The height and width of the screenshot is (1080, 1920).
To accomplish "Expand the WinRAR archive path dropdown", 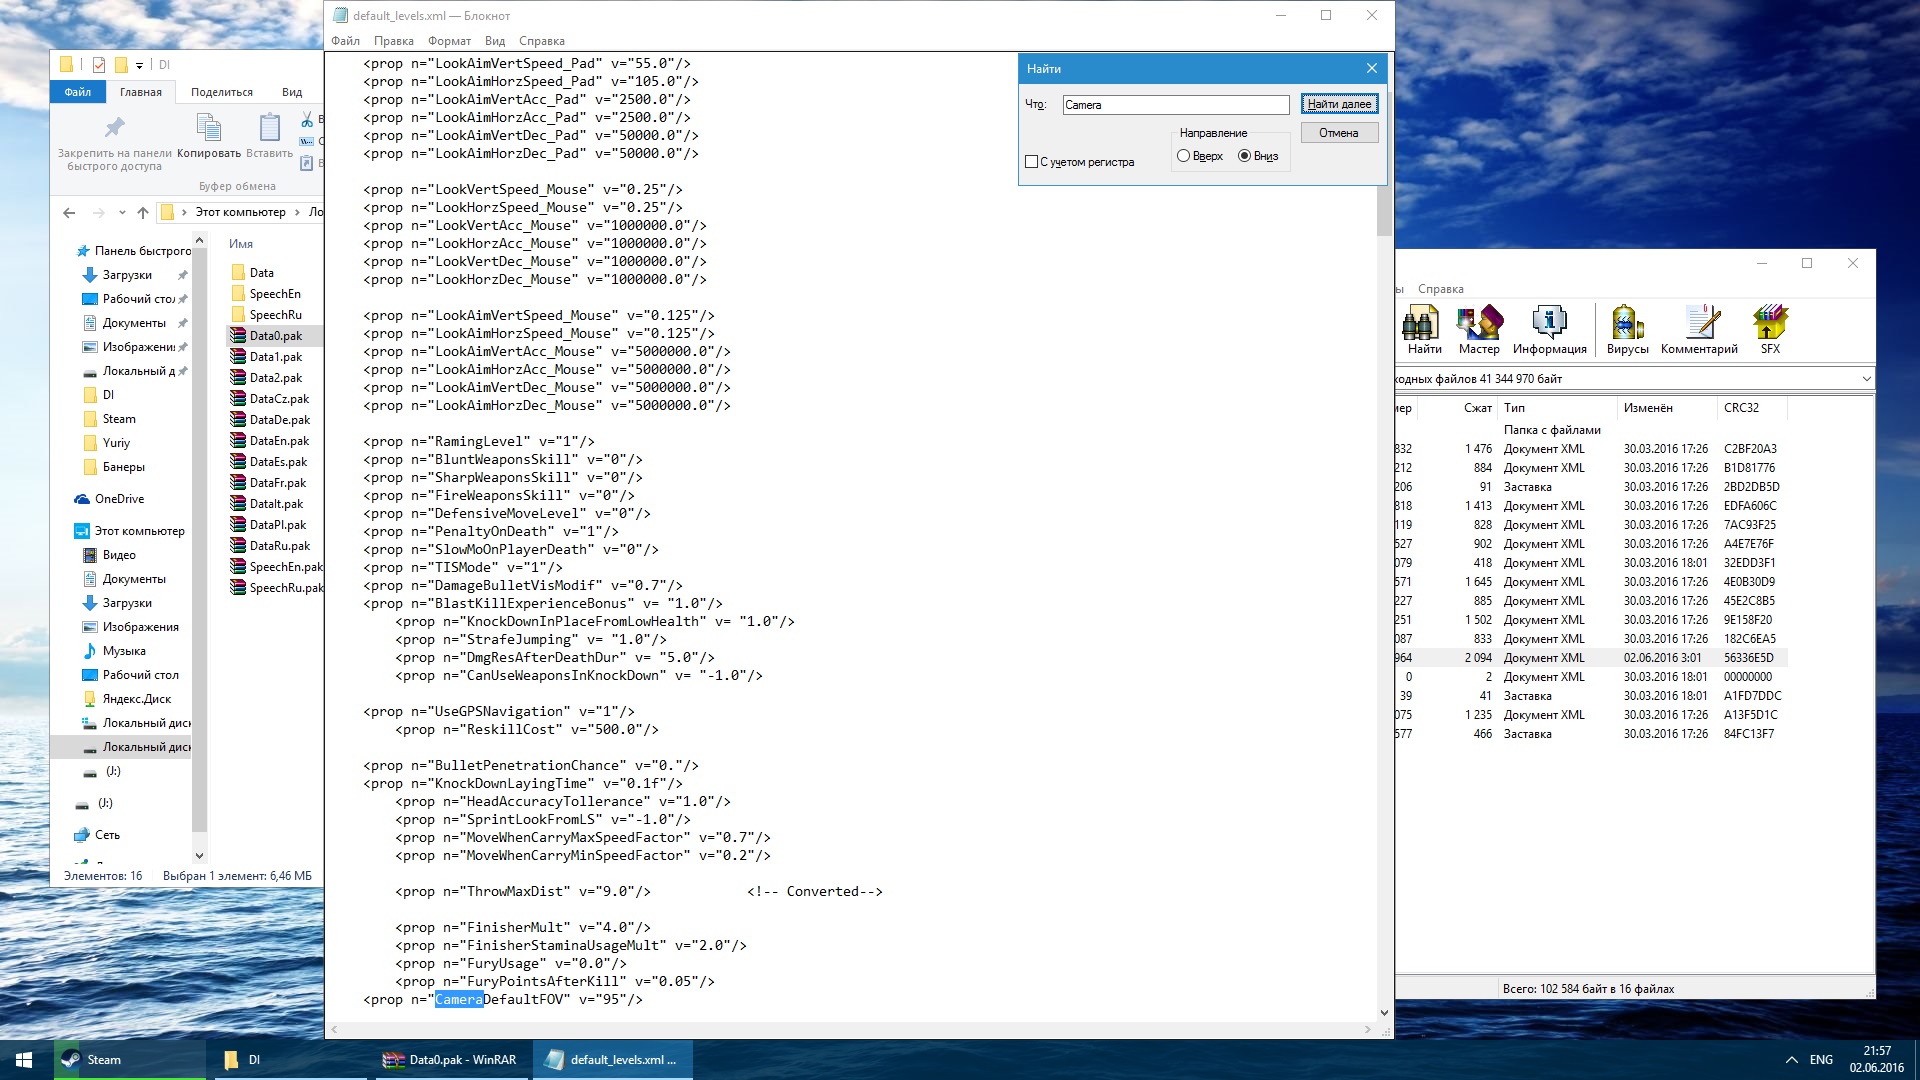I will click(x=1866, y=379).
